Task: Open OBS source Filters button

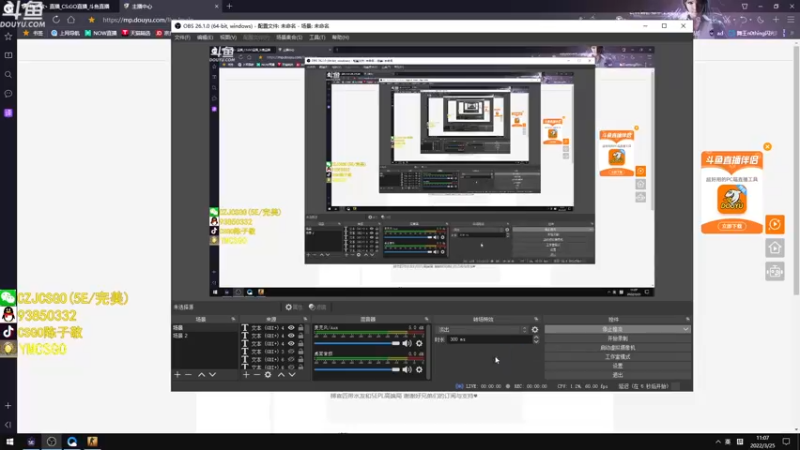Action: pyautogui.click(x=317, y=307)
